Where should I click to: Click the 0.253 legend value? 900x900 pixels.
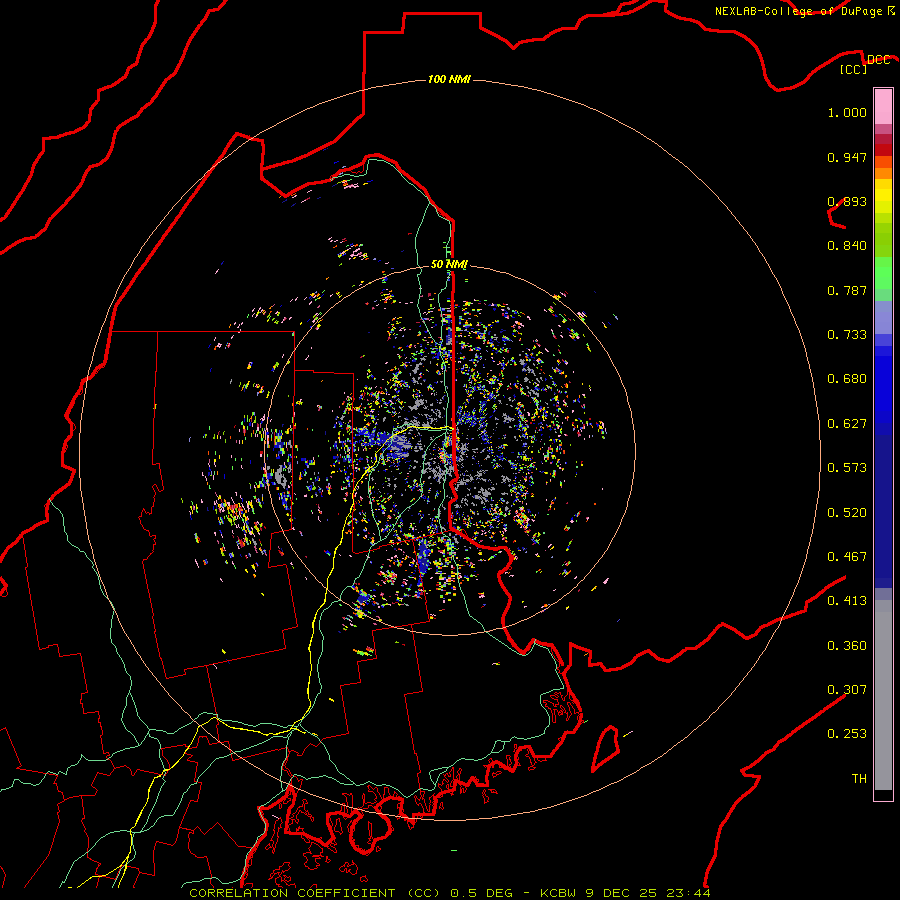click(x=847, y=734)
